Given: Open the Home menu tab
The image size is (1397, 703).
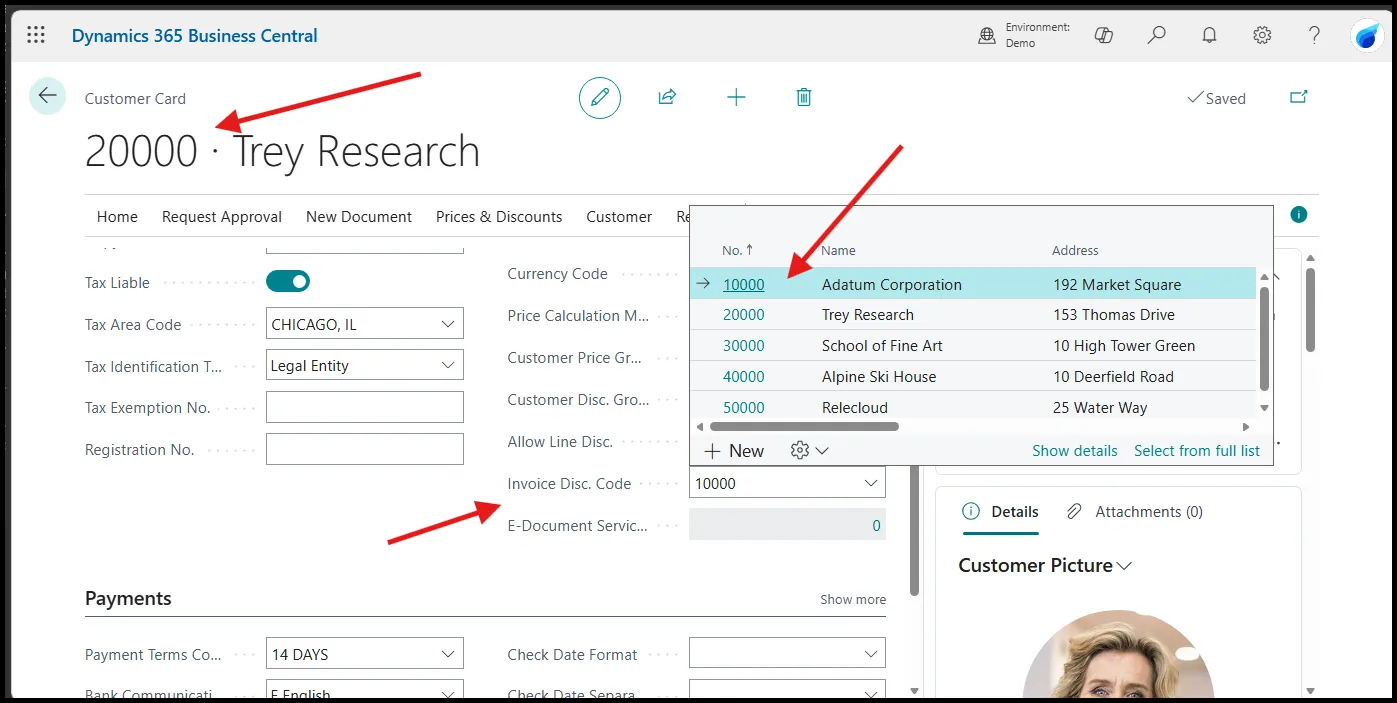Looking at the screenshot, I should click(117, 216).
